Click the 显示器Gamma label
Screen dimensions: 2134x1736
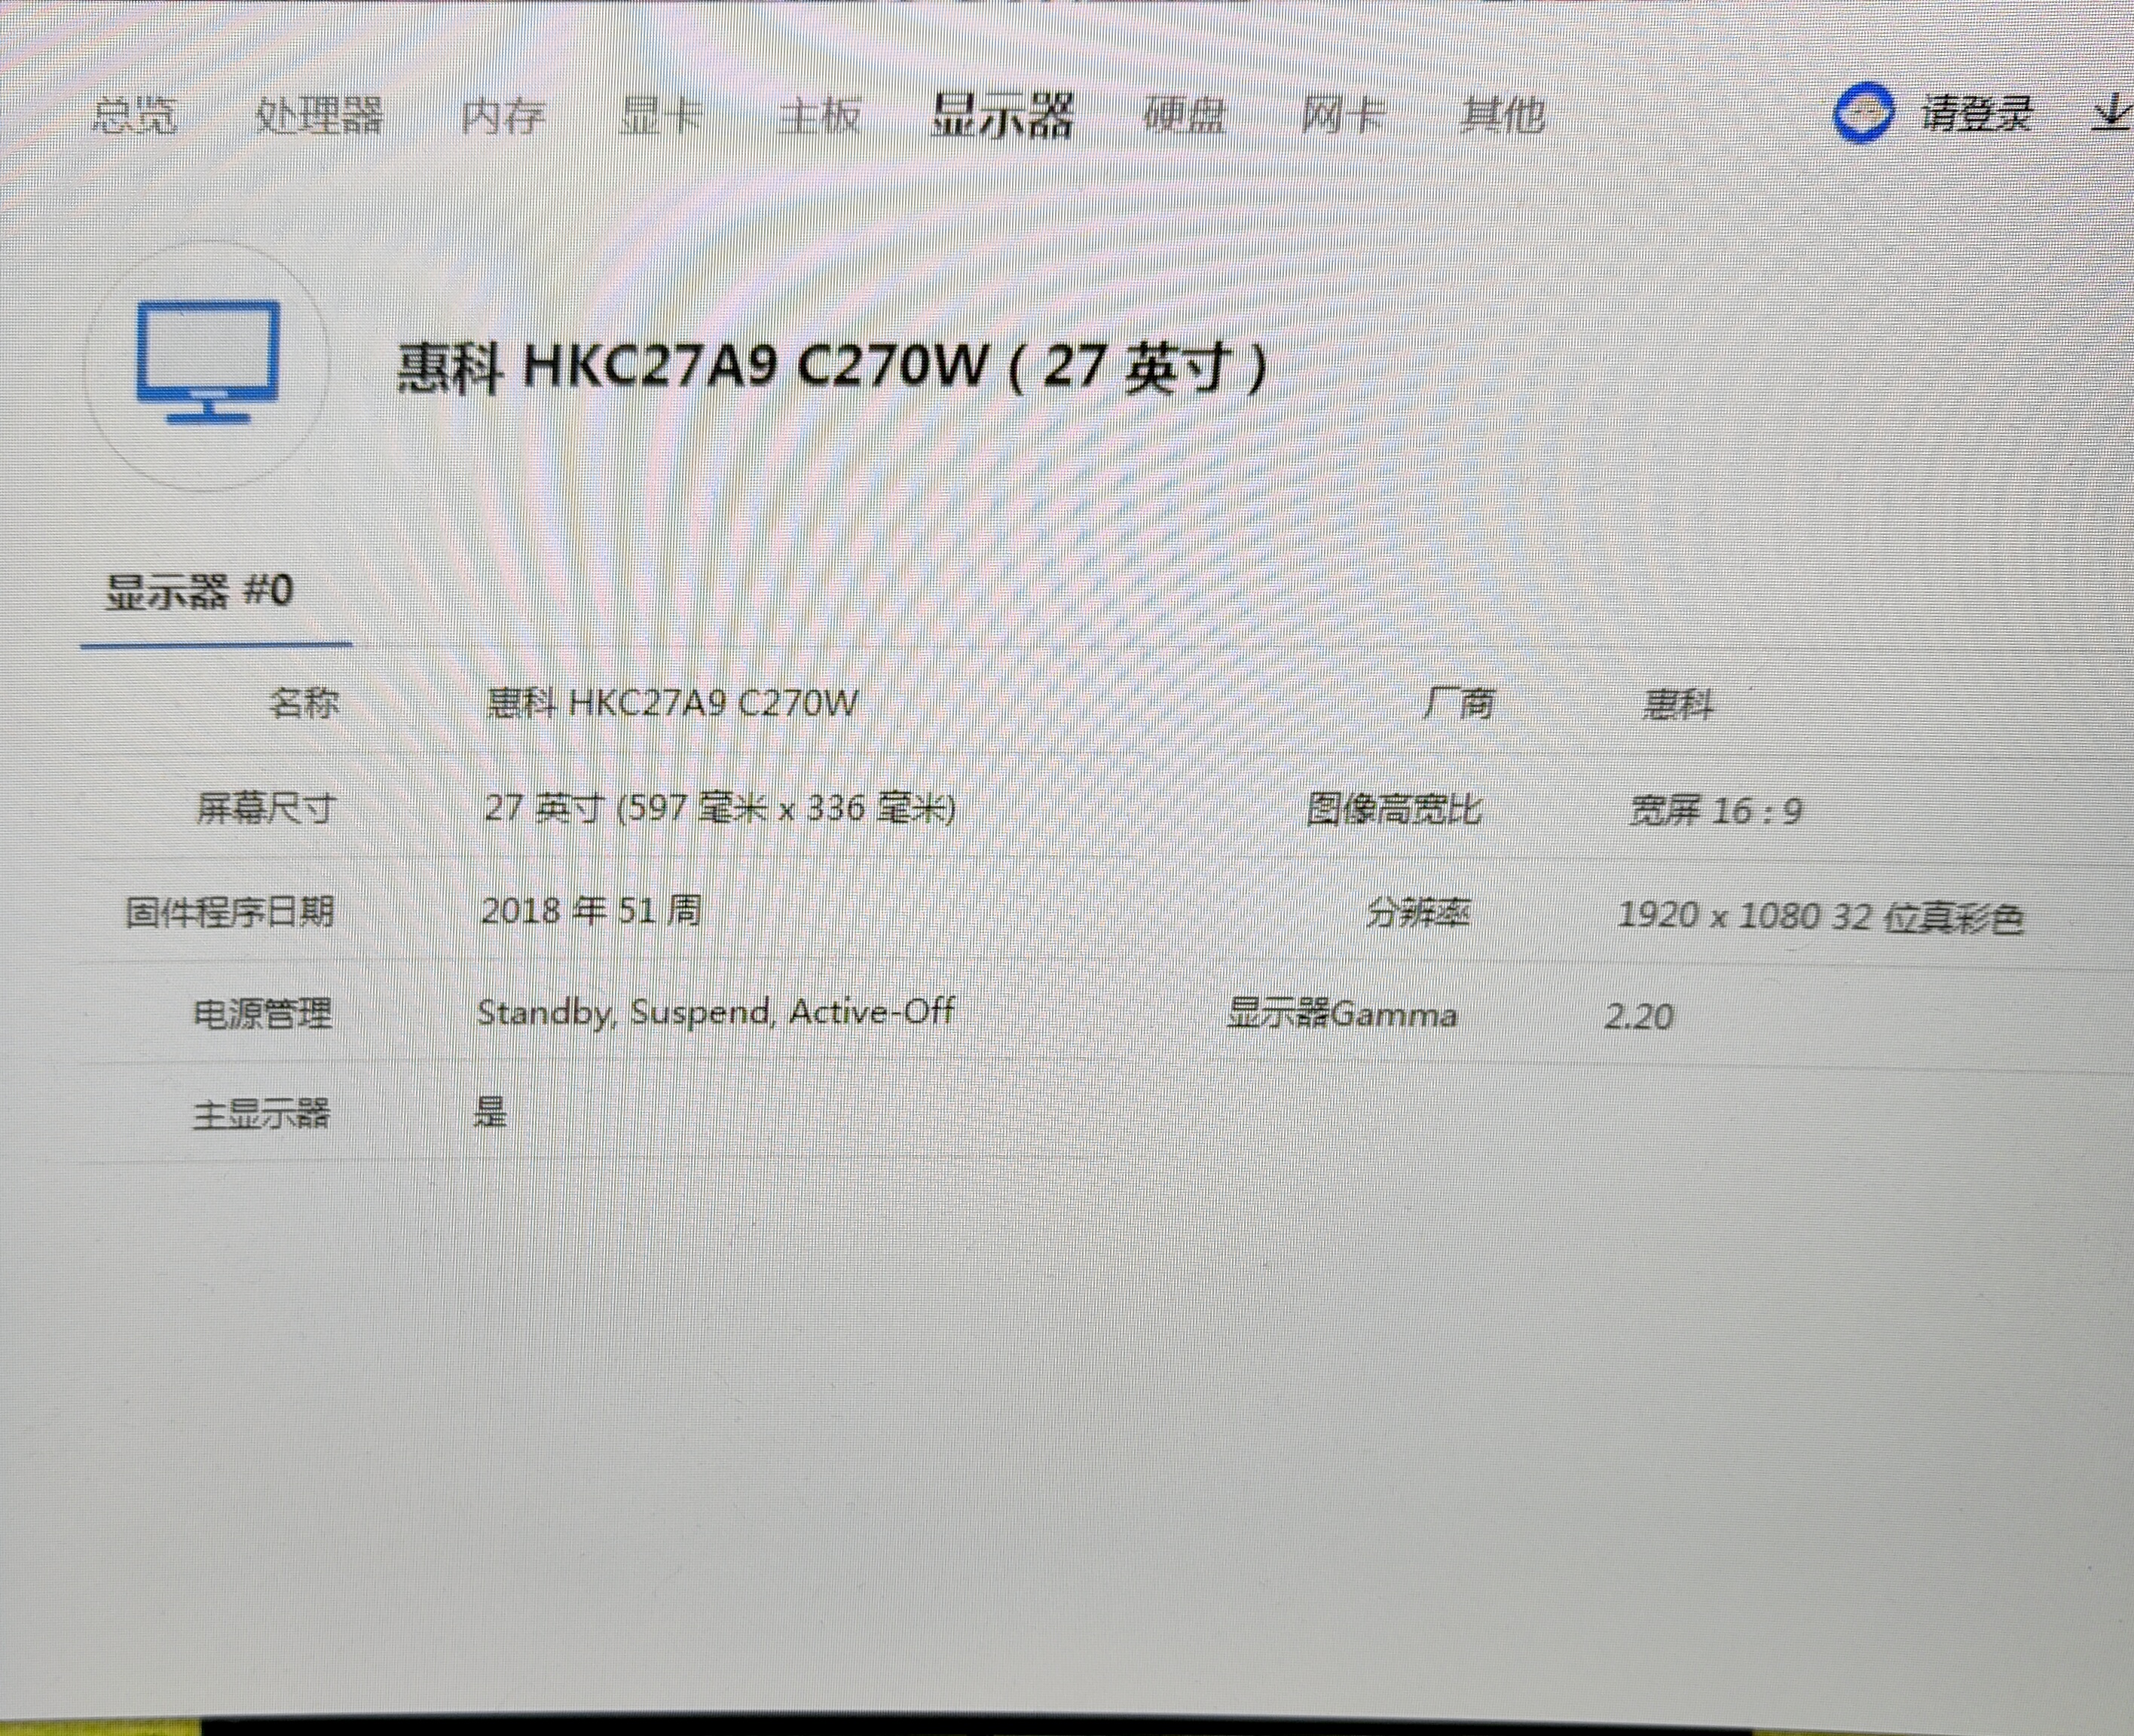(x=1343, y=1014)
